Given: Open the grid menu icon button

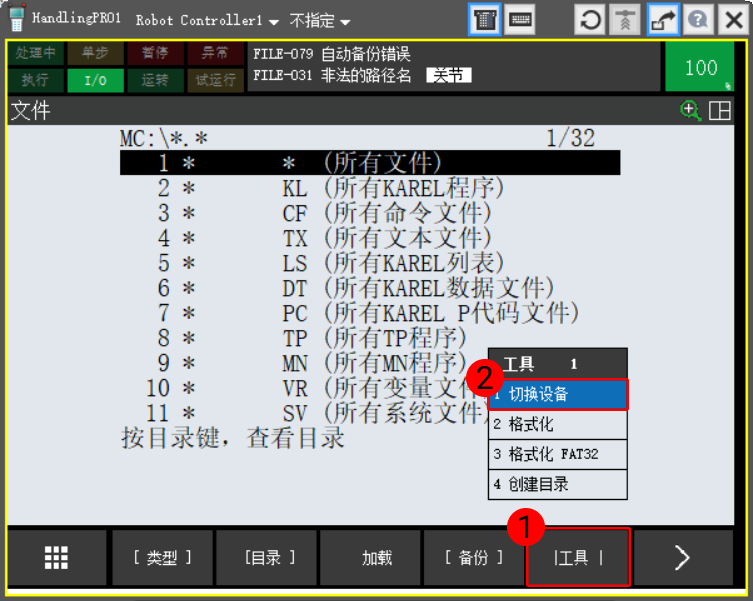Looking at the screenshot, I should (56, 558).
